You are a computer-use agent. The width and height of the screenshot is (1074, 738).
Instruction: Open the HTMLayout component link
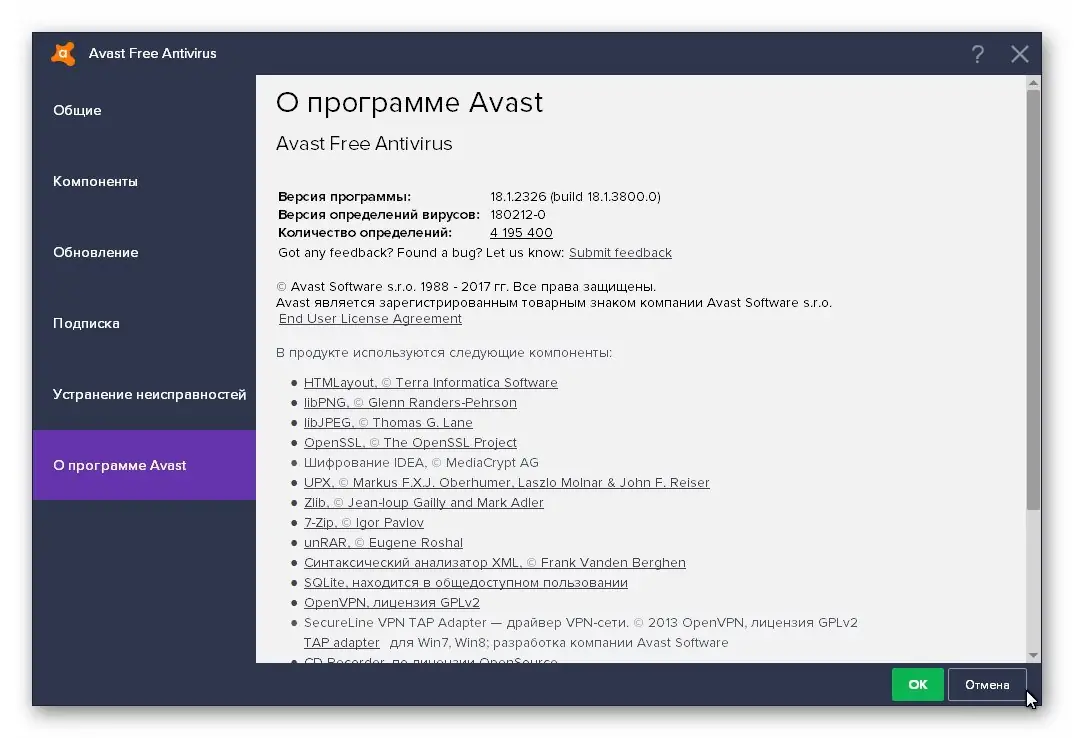pos(431,382)
